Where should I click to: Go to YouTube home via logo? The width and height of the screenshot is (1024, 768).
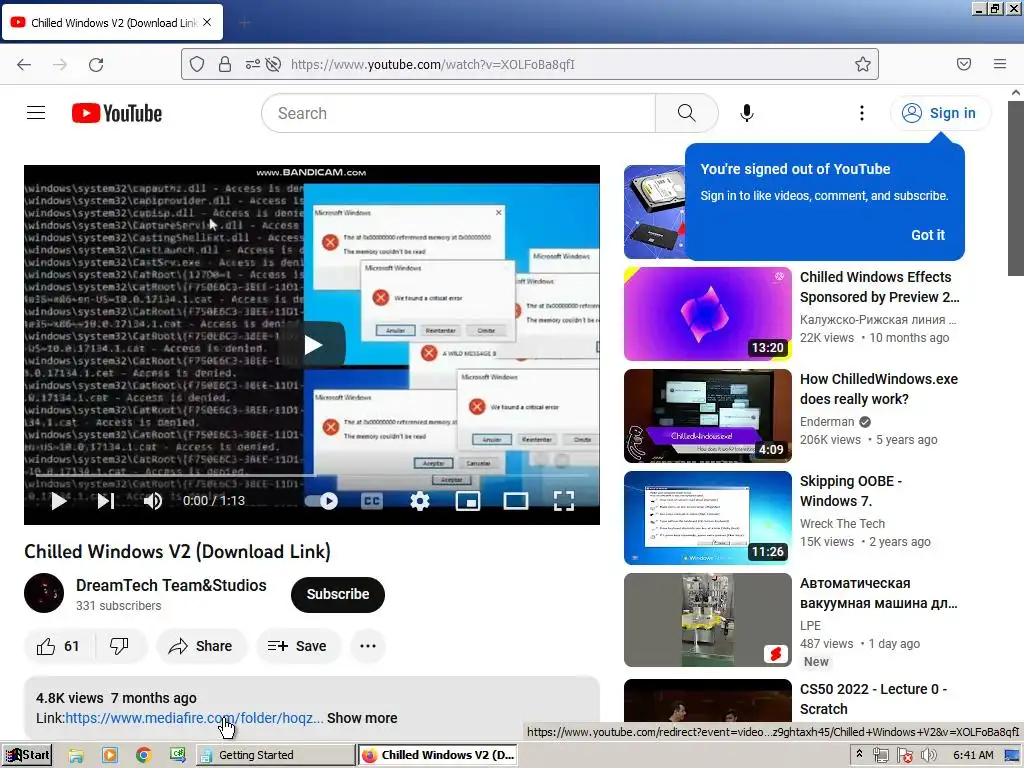tap(117, 113)
